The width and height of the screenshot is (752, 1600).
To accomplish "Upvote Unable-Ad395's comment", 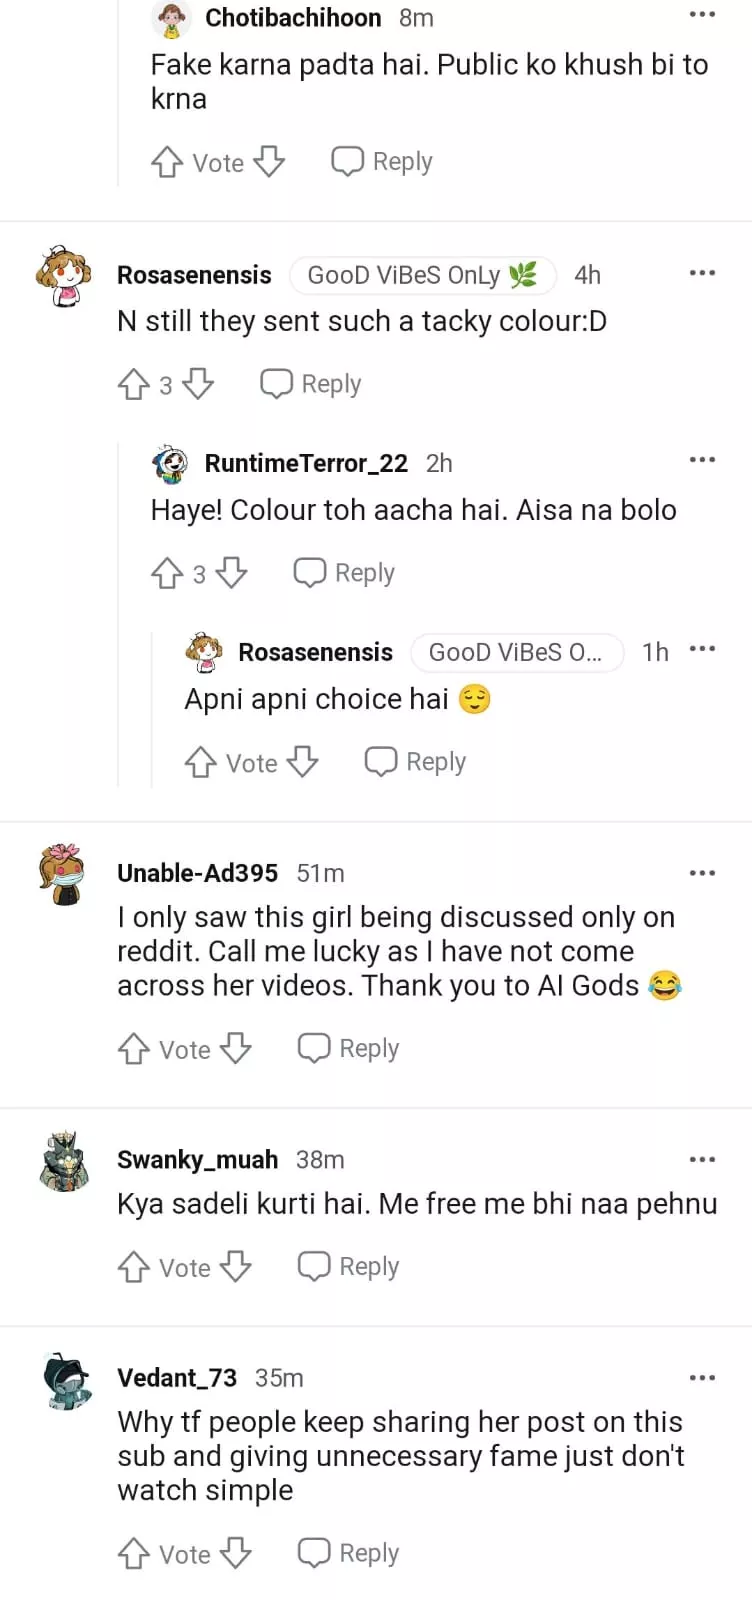I will point(134,1049).
